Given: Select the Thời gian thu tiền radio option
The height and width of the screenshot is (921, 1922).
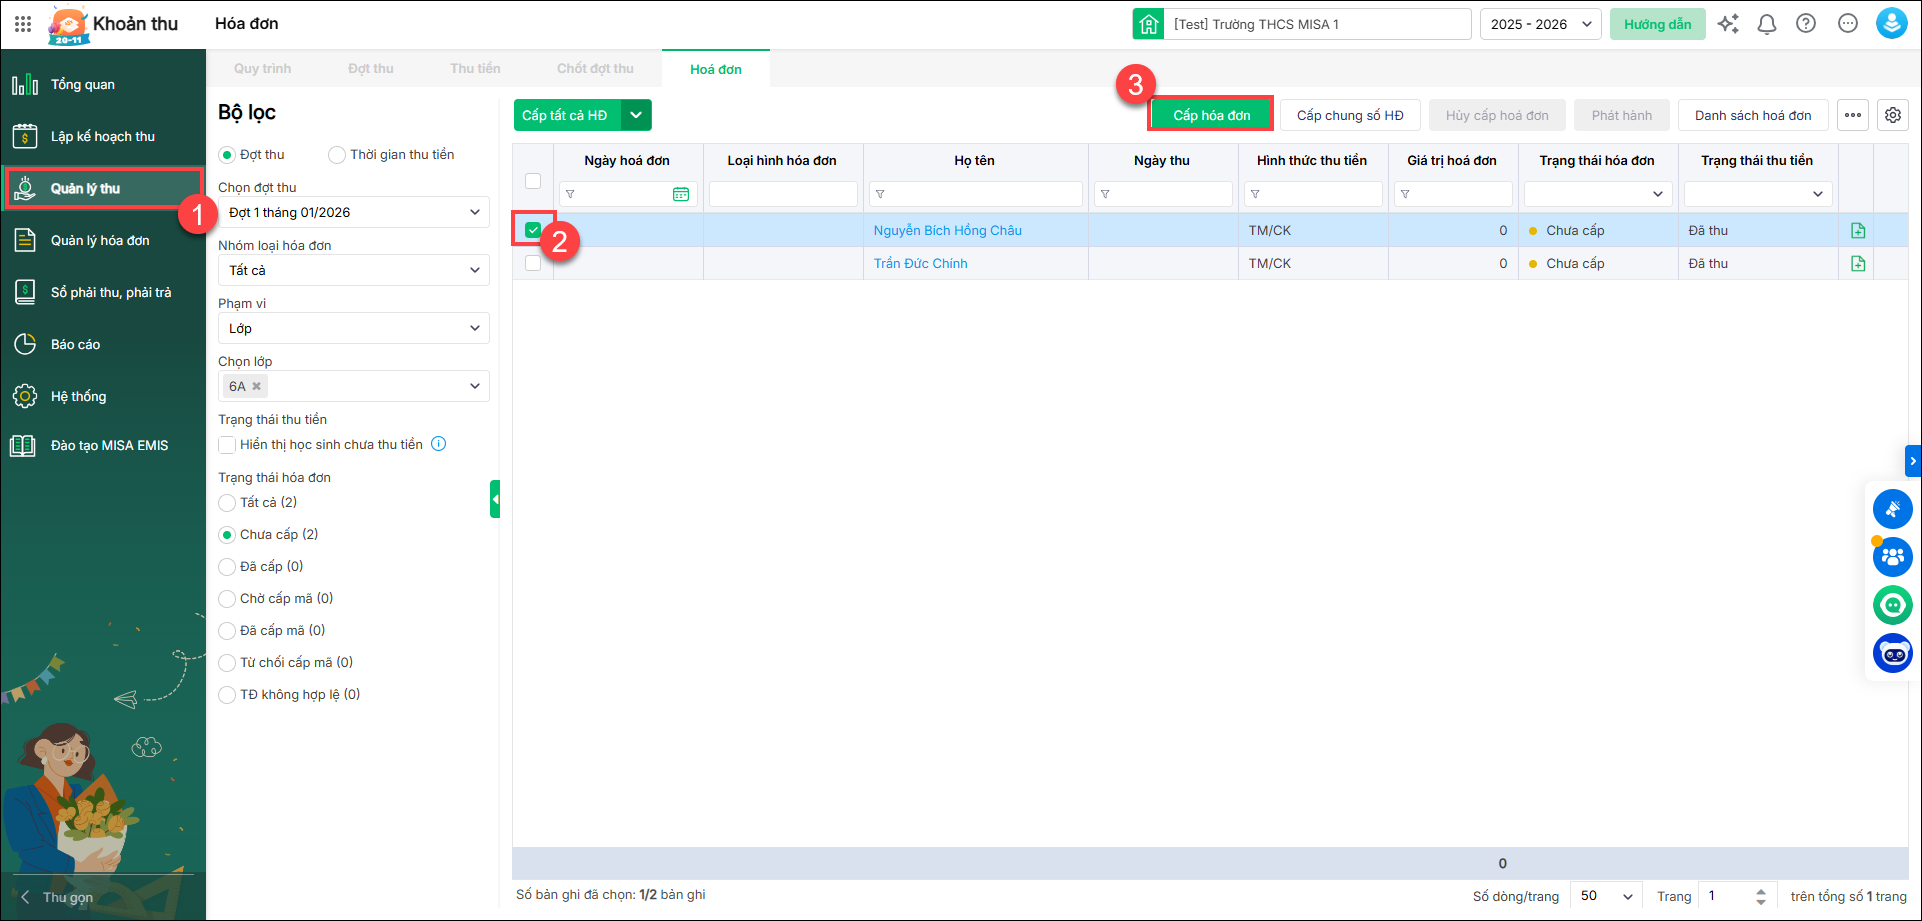Looking at the screenshot, I should [x=337, y=155].
